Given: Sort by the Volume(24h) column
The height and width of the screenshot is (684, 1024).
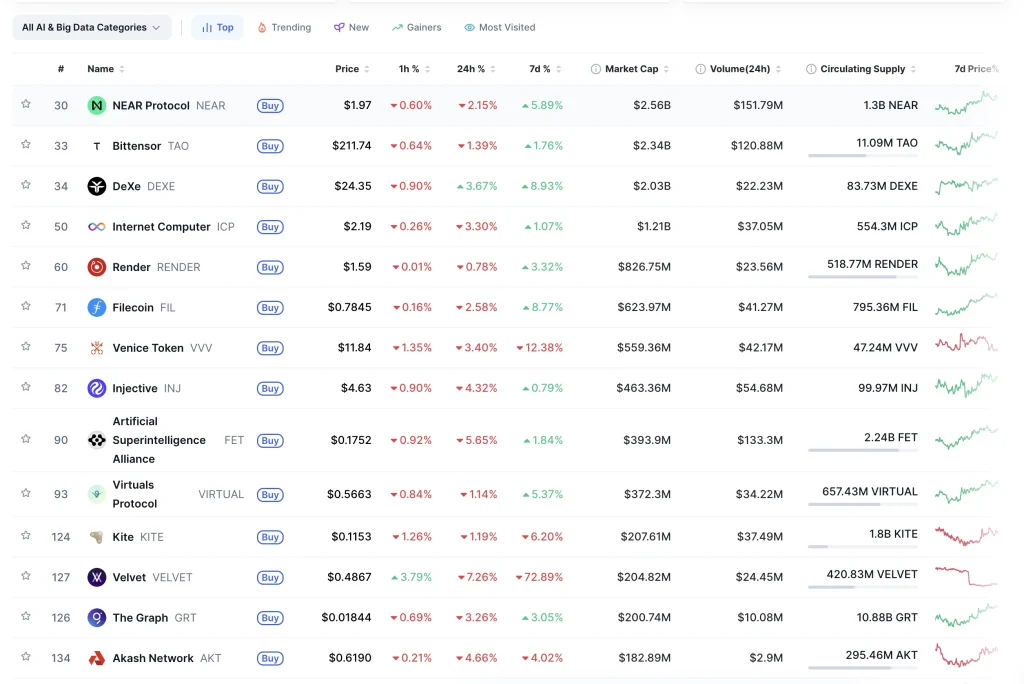Looking at the screenshot, I should [x=745, y=69].
